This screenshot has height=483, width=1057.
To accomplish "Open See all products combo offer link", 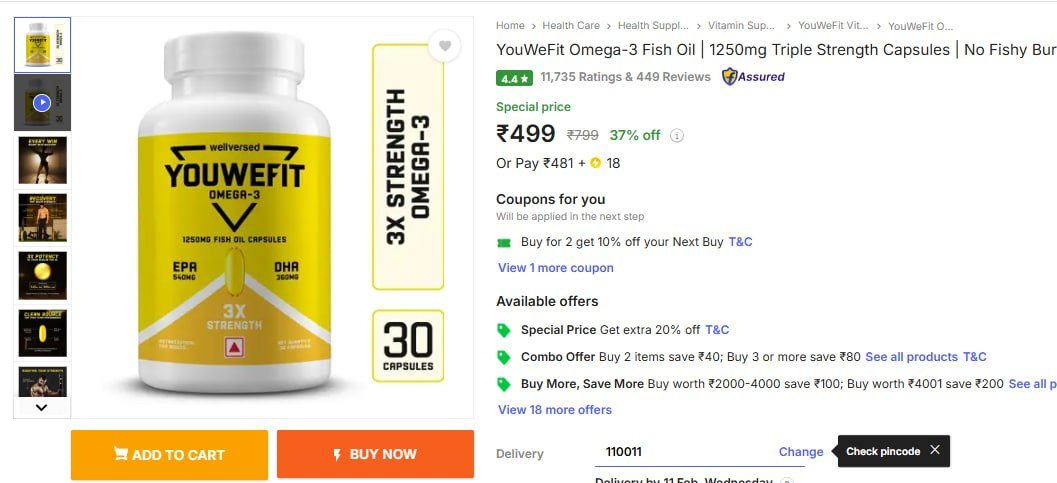I will click(911, 357).
